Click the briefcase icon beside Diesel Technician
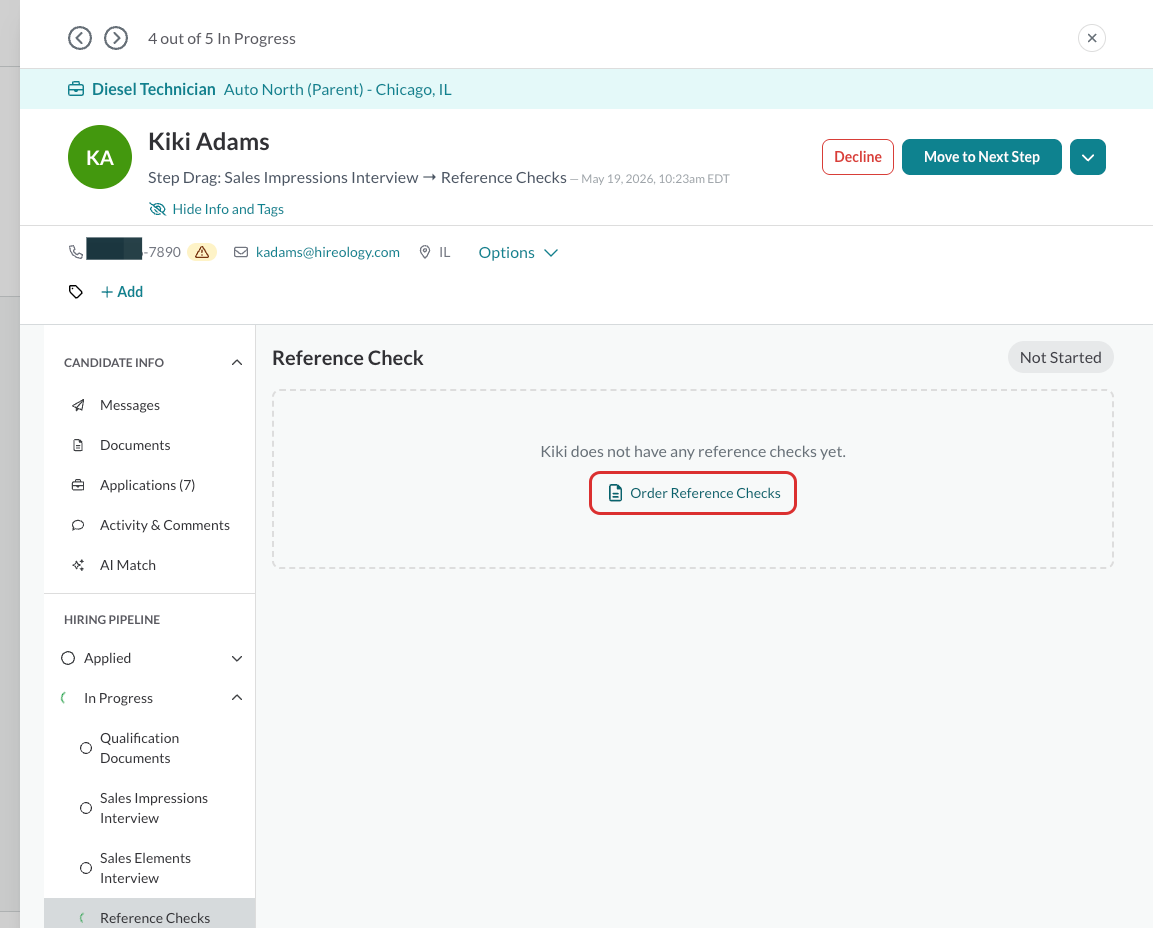Image resolution: width=1153 pixels, height=928 pixels. [76, 90]
